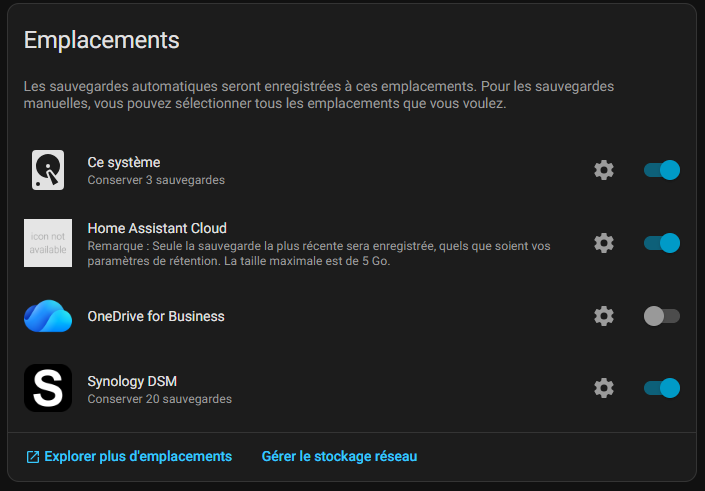Image resolution: width=705 pixels, height=491 pixels.
Task: Select the OneDrive for Business label
Action: [156, 316]
